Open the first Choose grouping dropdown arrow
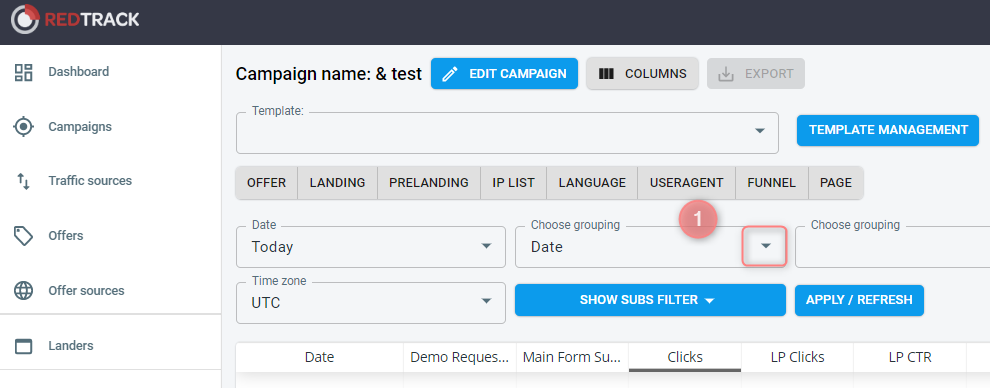The image size is (990, 388). [765, 246]
